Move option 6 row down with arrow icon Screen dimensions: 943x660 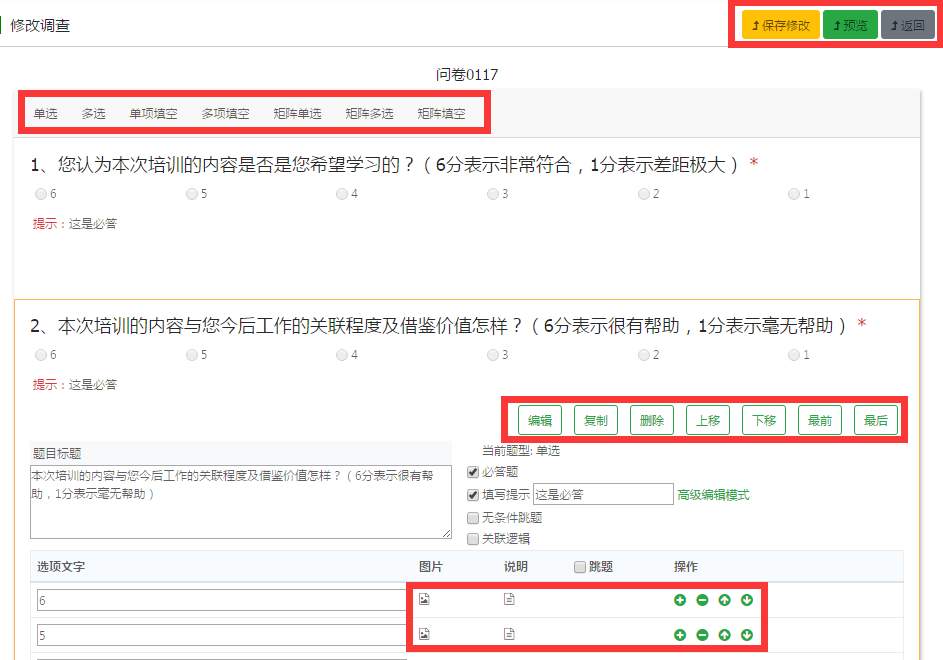click(746, 600)
